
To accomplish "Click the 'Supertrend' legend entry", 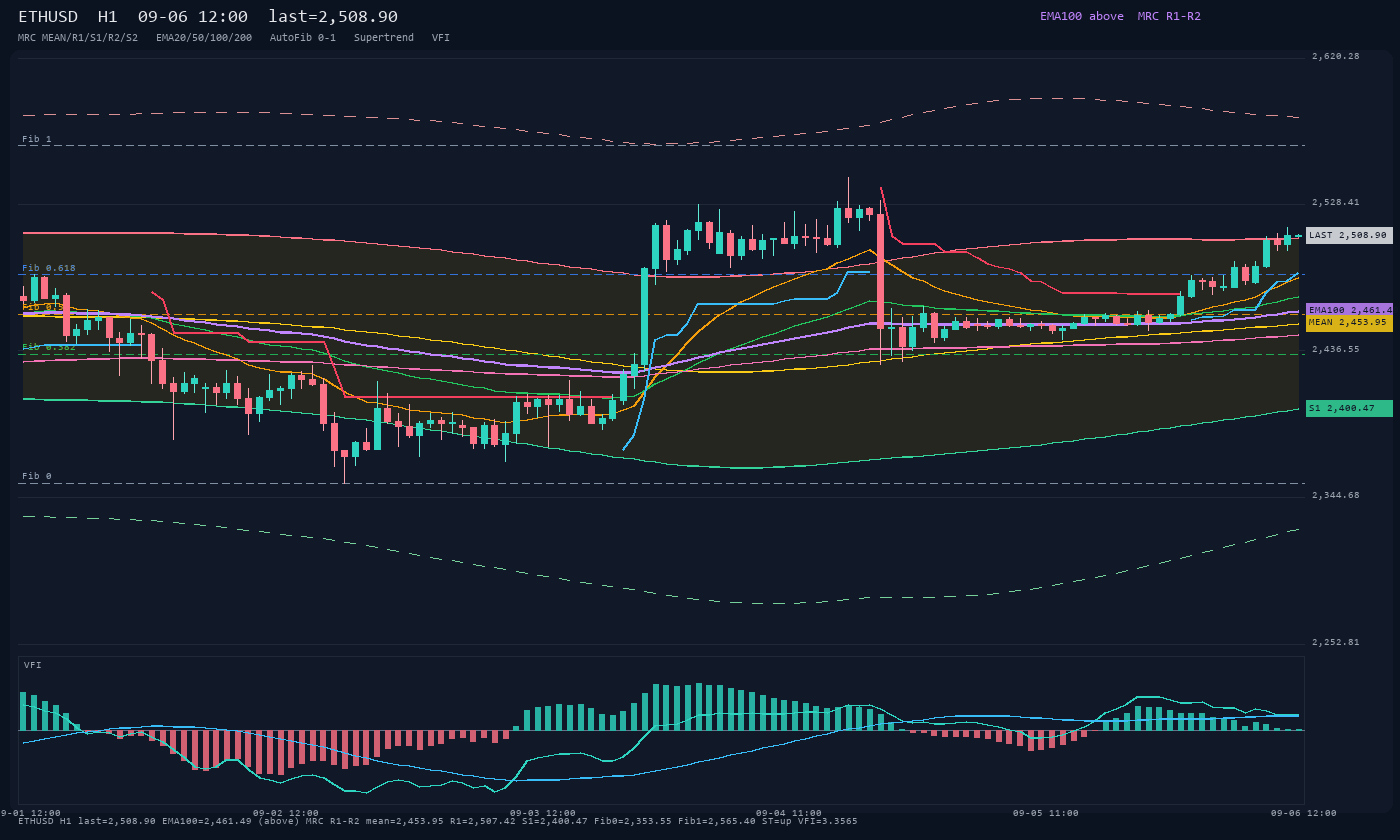I will click(384, 38).
